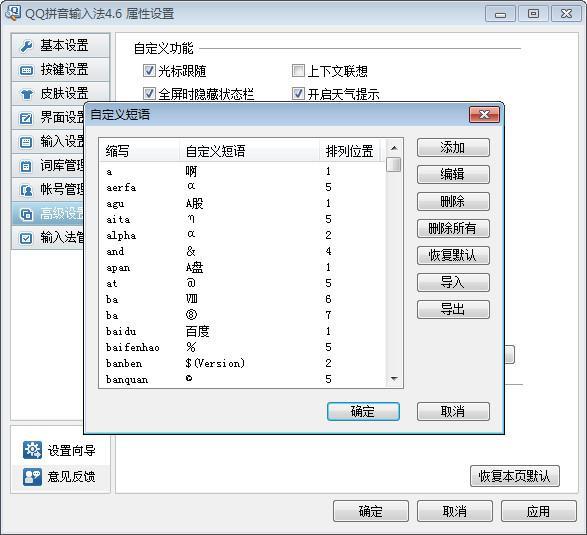Select the 'ba' row with position 7
This screenshot has width=587, height=535.
click(x=243, y=315)
